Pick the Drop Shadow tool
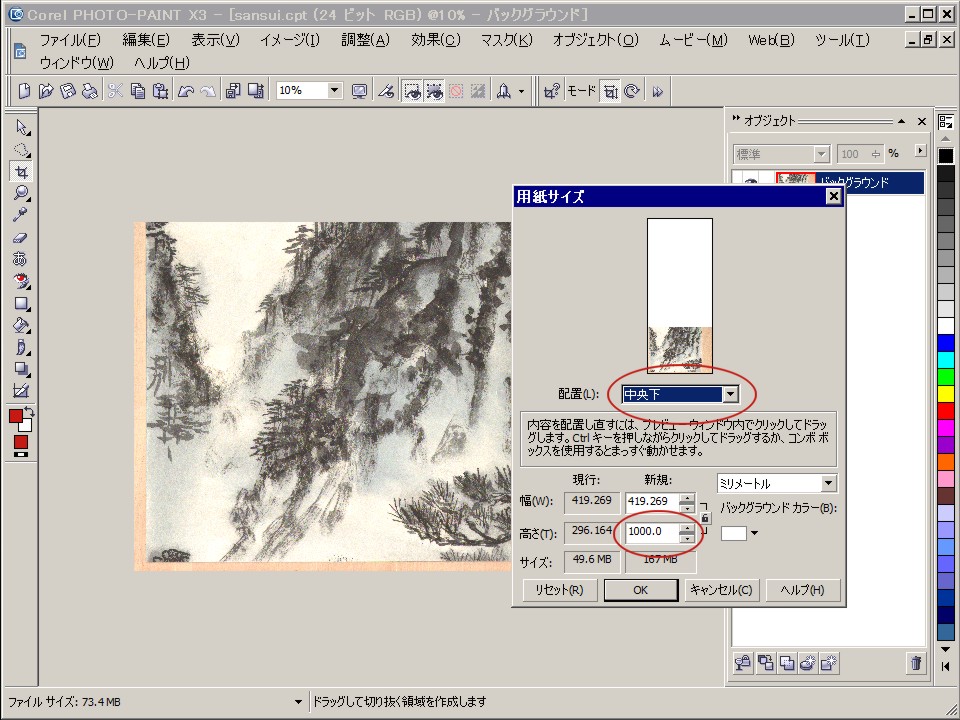The width and height of the screenshot is (960, 720). (x=21, y=369)
